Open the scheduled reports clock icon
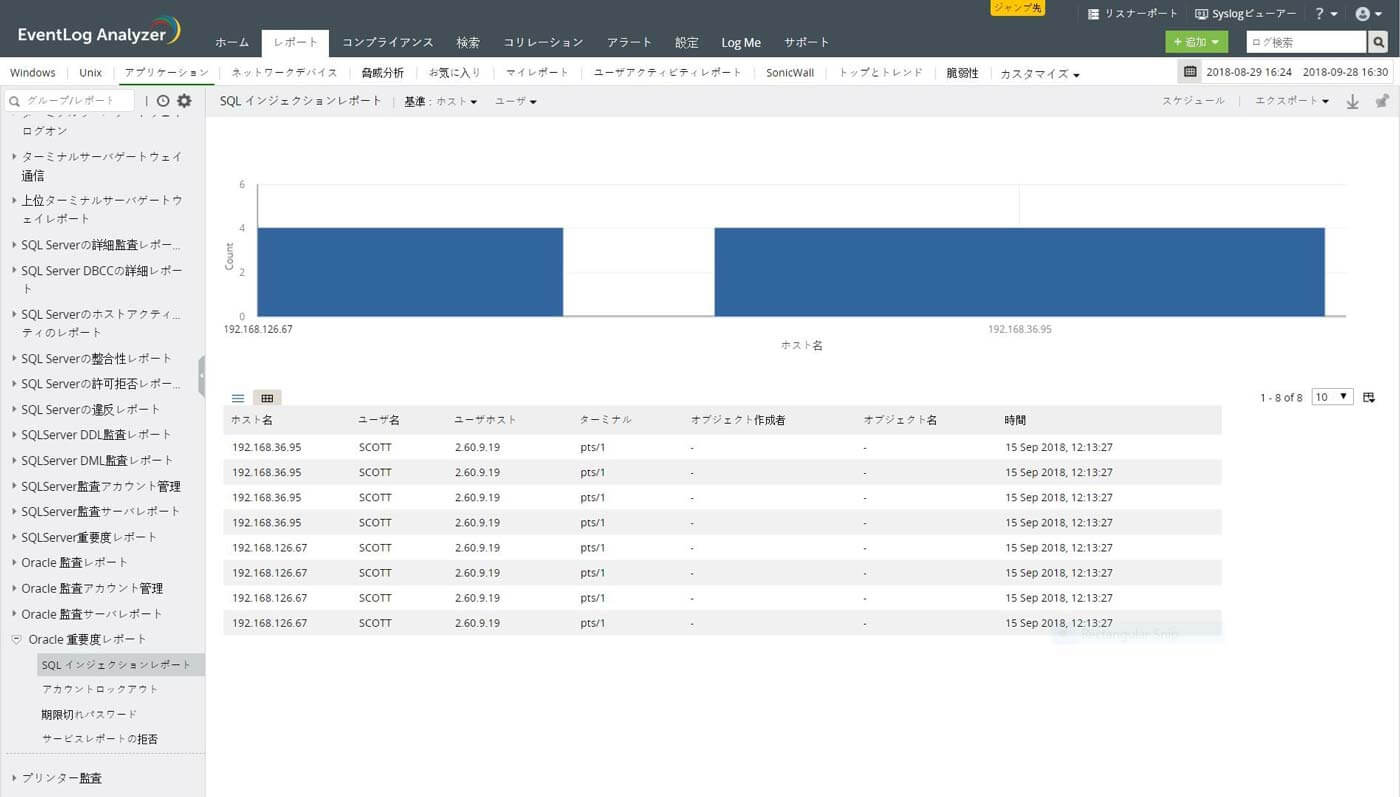 point(163,101)
